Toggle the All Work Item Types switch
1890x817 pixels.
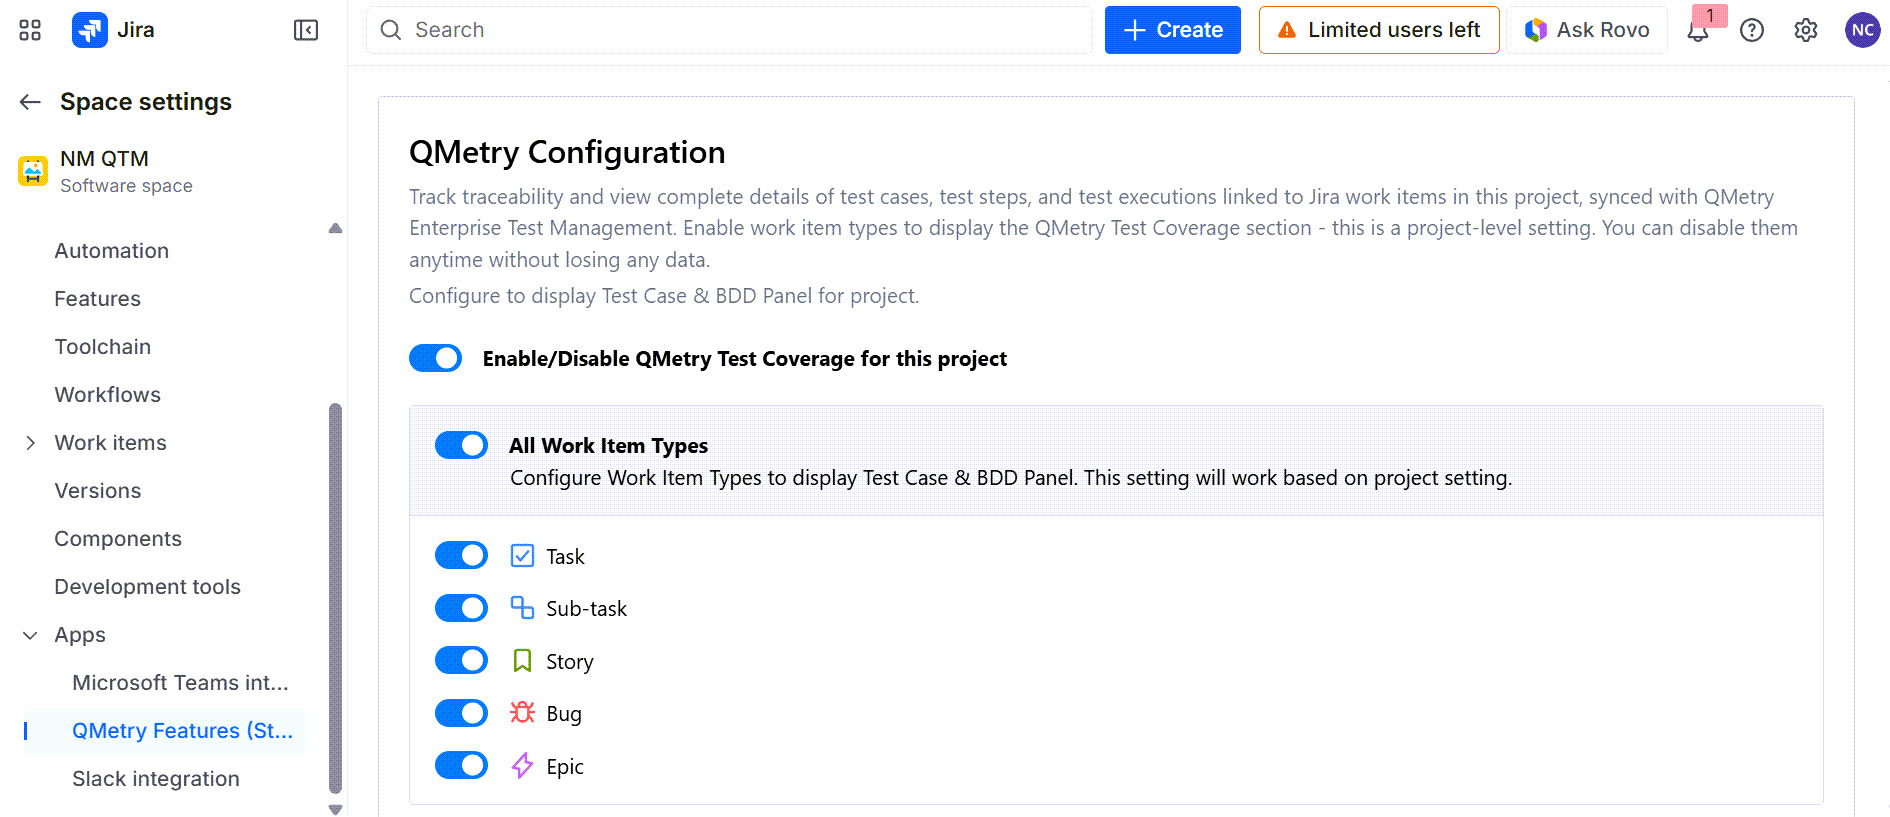[x=462, y=445]
